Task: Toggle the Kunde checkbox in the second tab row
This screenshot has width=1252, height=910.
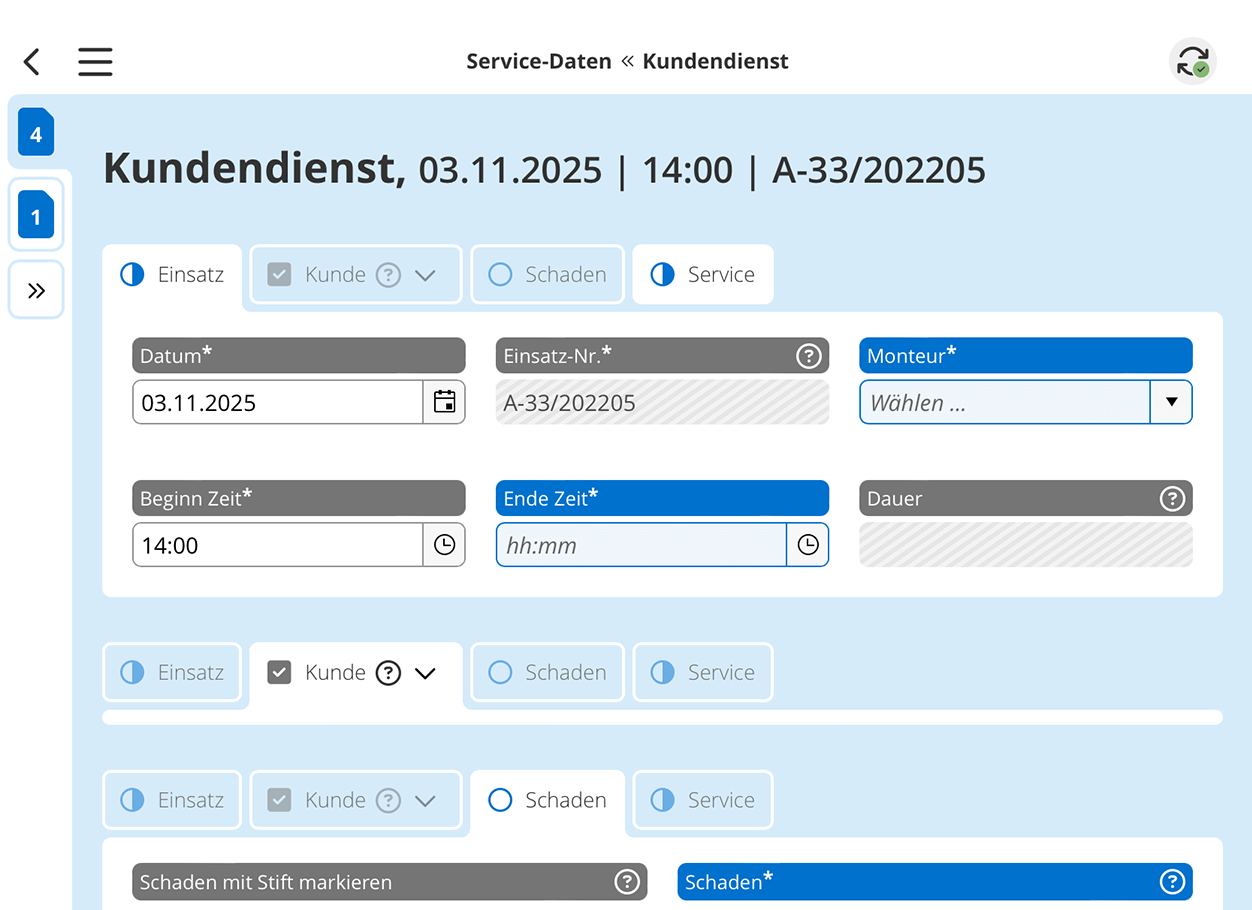Action: [x=279, y=672]
